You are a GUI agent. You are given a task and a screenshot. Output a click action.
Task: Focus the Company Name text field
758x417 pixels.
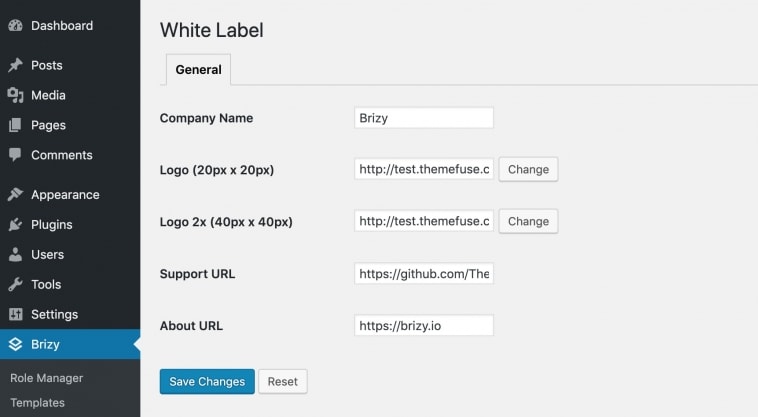[x=424, y=118]
